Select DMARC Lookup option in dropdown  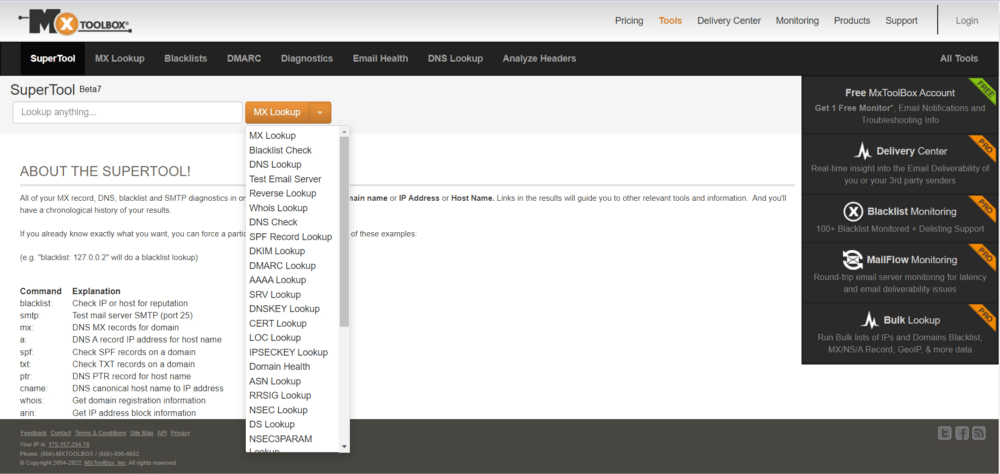pos(282,265)
